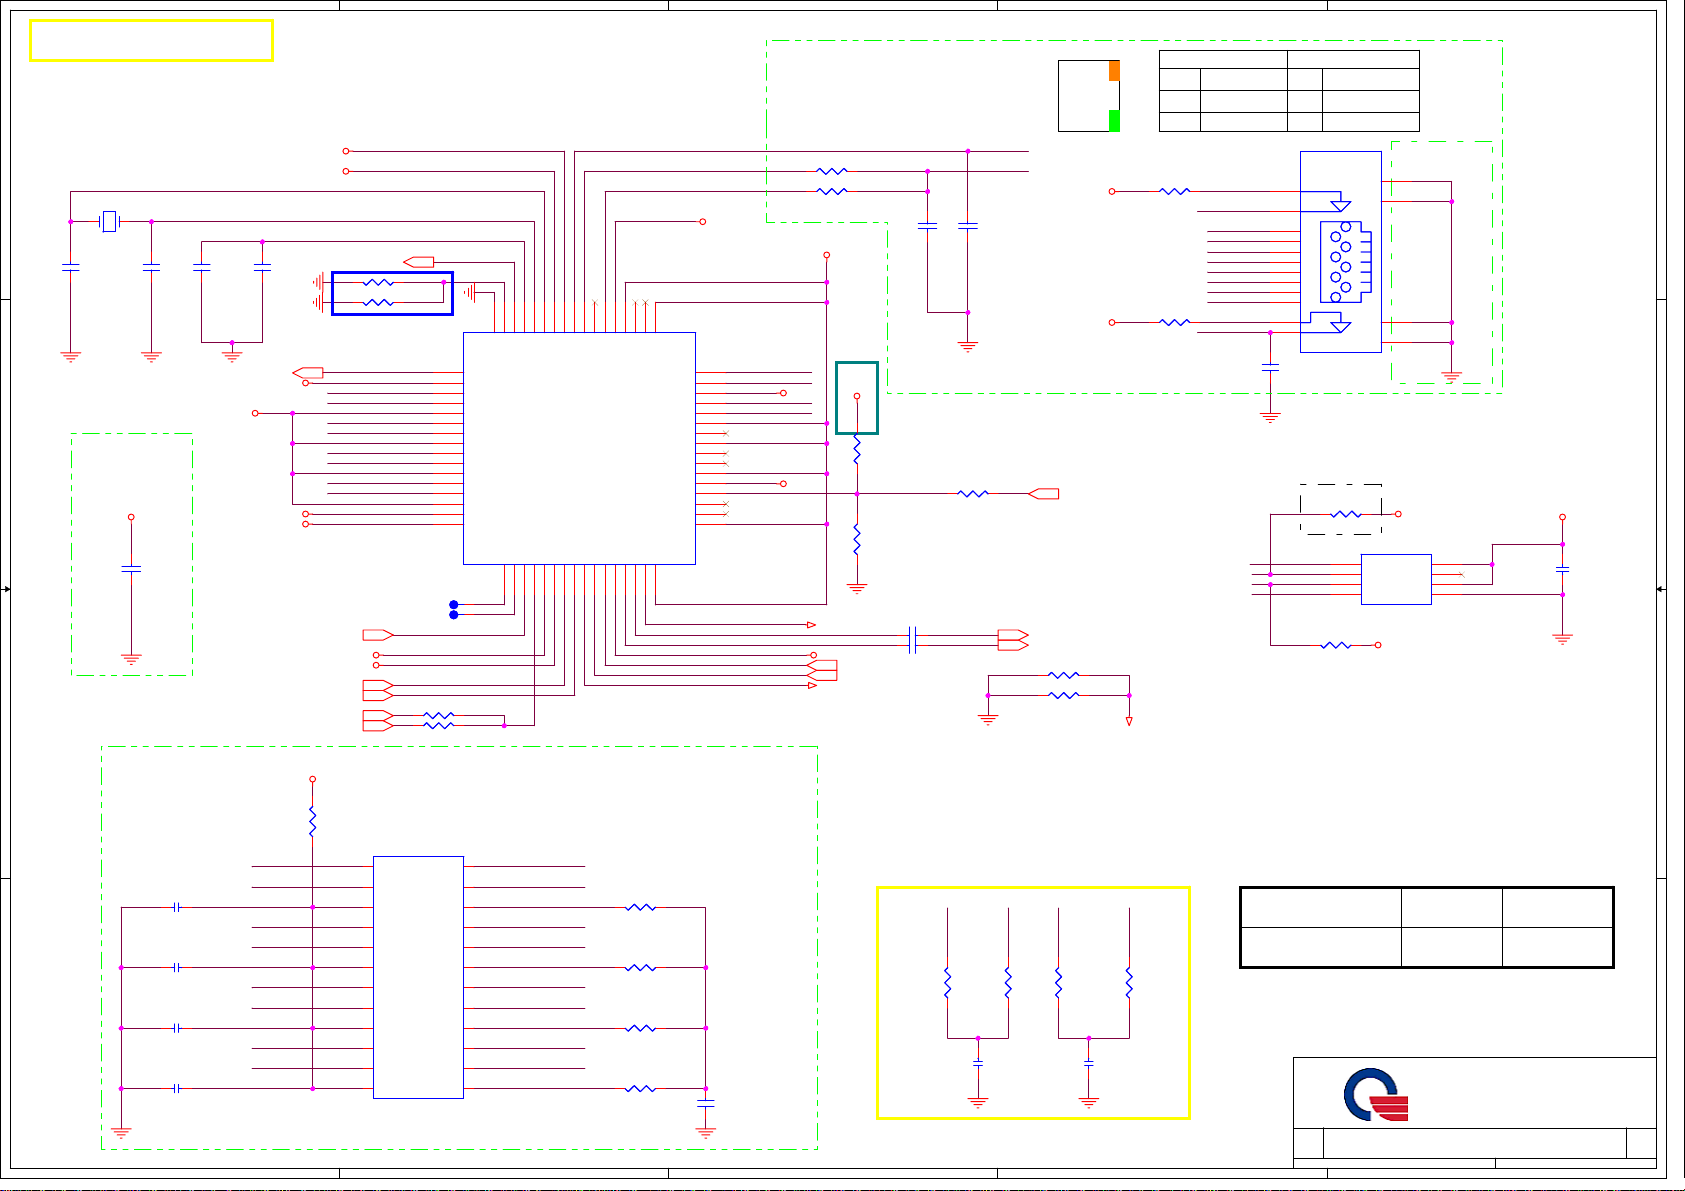Image resolution: width=1685 pixels, height=1191 pixels.
Task: Select top input capacitor left of bottom IC
Action: pos(176,908)
